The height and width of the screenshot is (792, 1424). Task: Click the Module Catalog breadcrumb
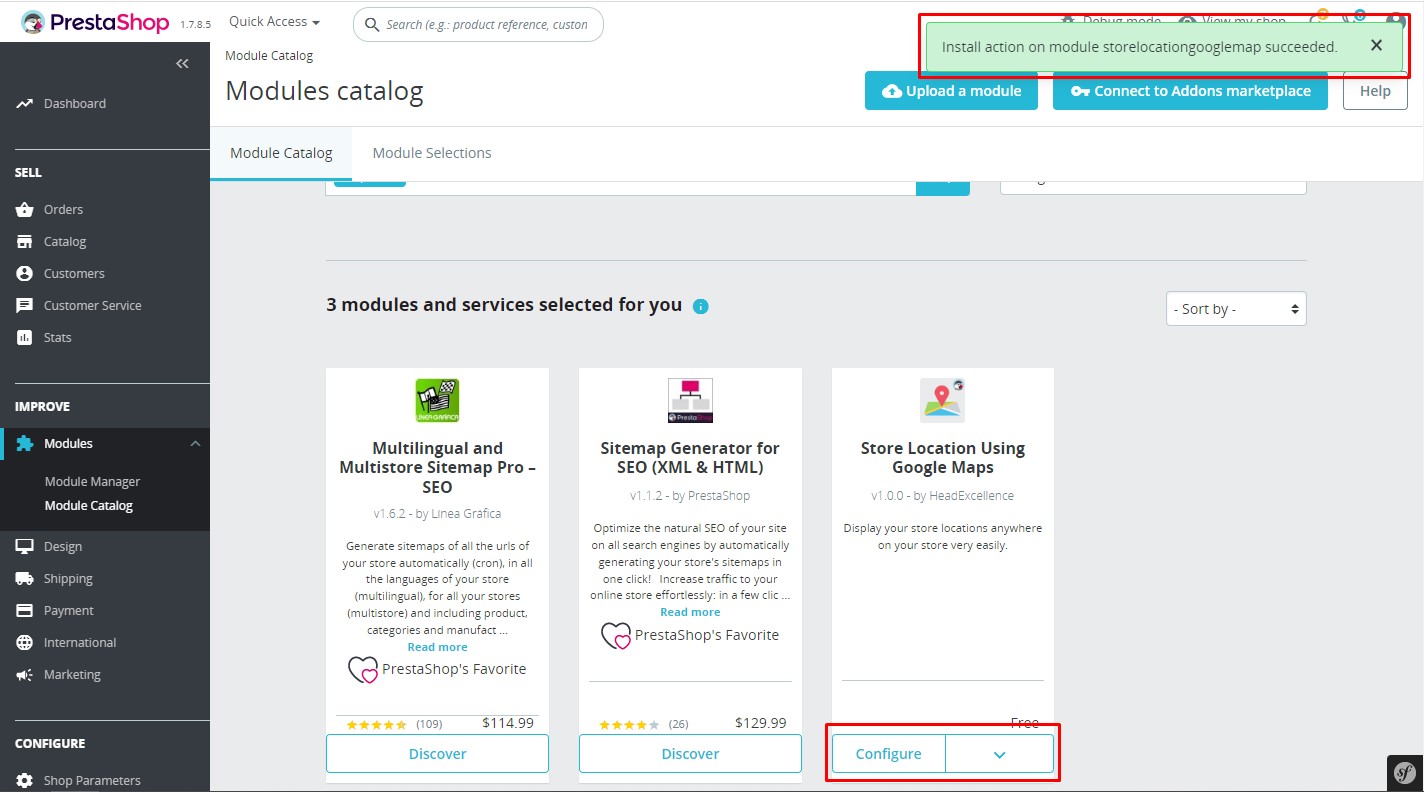coord(269,56)
